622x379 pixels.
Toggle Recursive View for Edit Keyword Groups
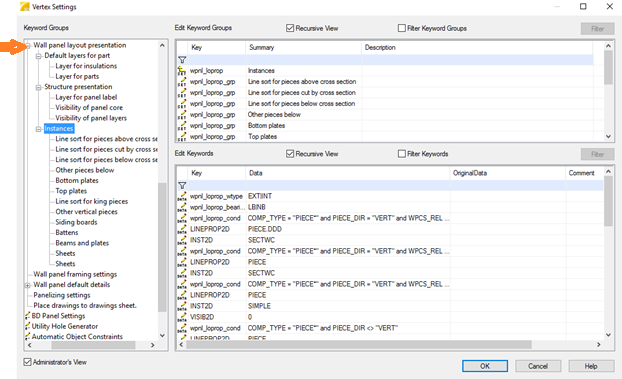290,28
